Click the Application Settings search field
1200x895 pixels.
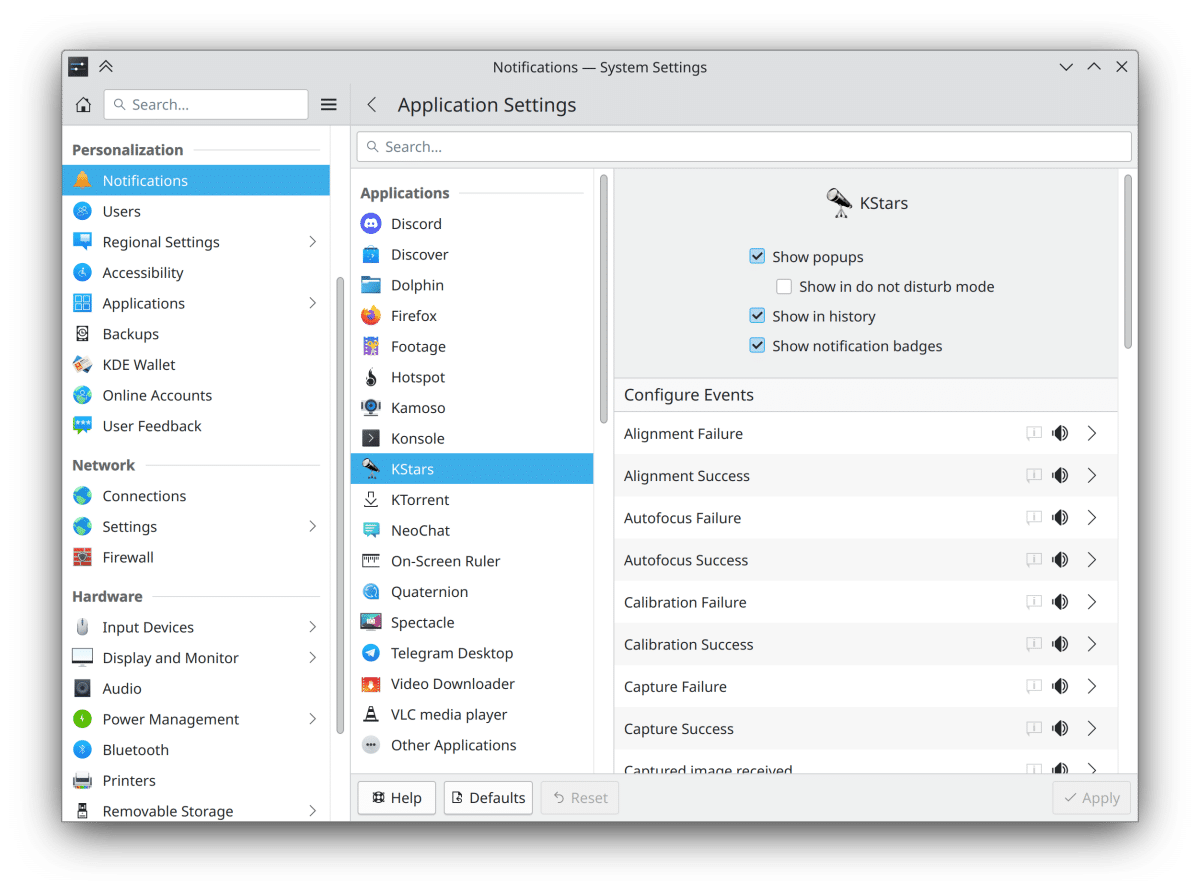(x=744, y=147)
